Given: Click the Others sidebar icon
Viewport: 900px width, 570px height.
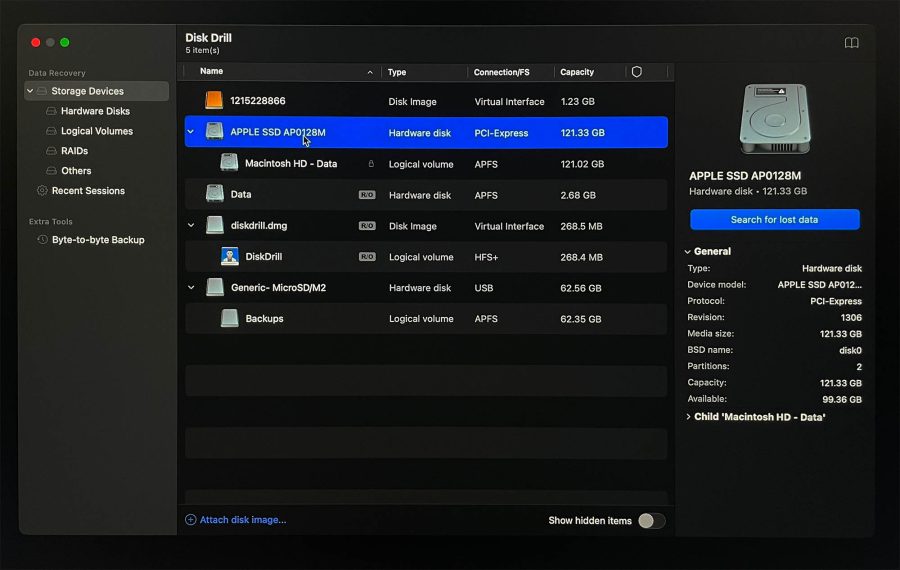Looking at the screenshot, I should coord(51,170).
